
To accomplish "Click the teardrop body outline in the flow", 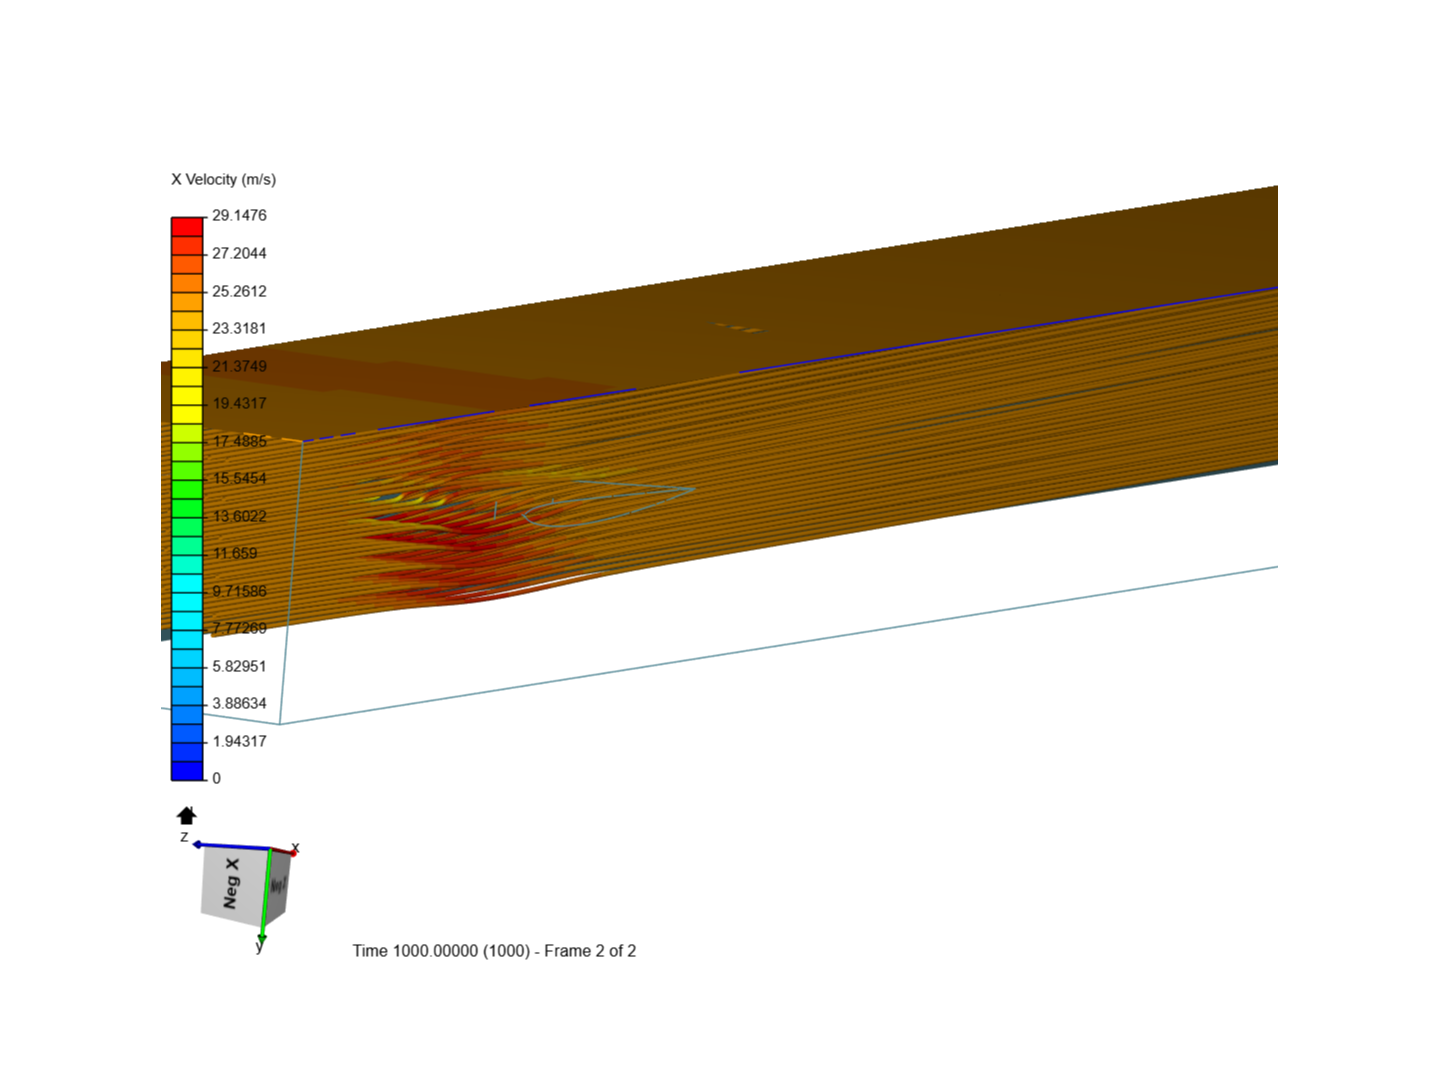I will [608, 505].
